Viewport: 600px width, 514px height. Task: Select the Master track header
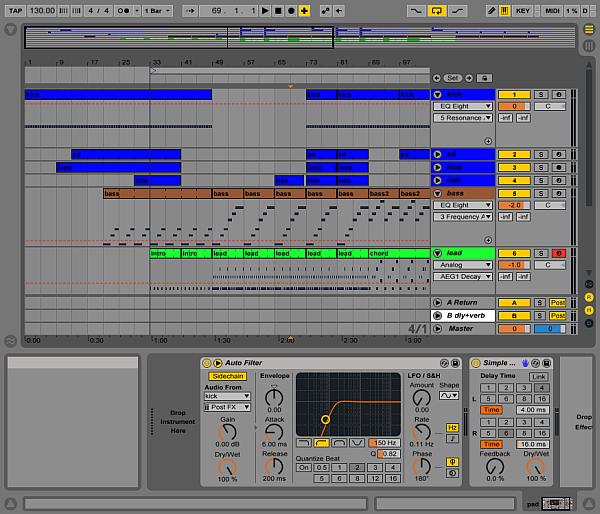[x=461, y=328]
